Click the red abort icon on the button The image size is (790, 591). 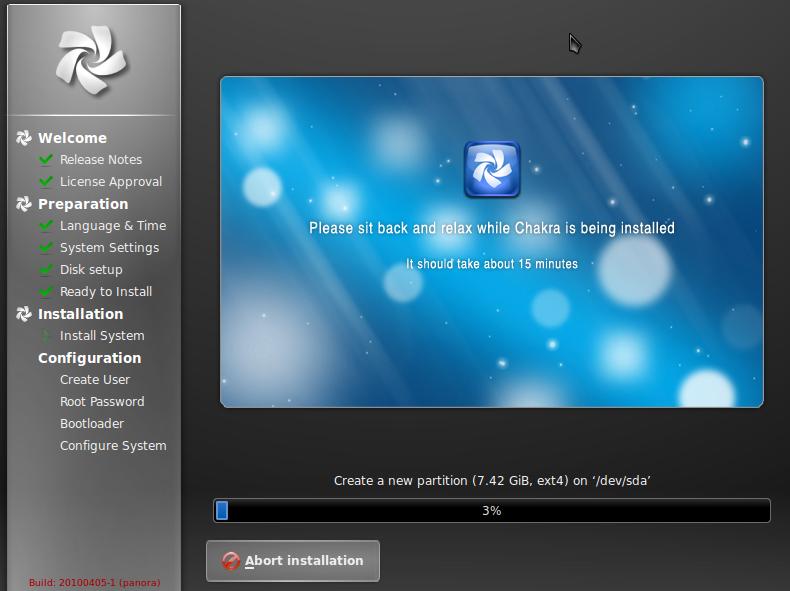(x=231, y=561)
